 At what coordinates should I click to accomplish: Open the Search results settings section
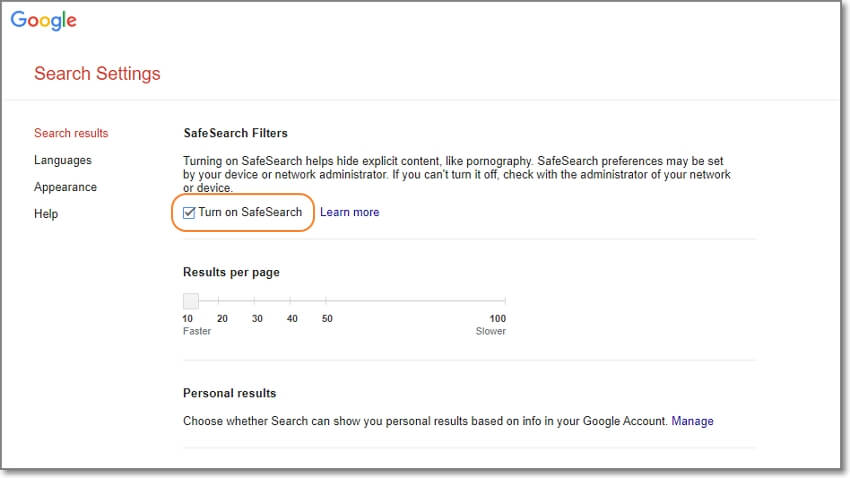71,133
